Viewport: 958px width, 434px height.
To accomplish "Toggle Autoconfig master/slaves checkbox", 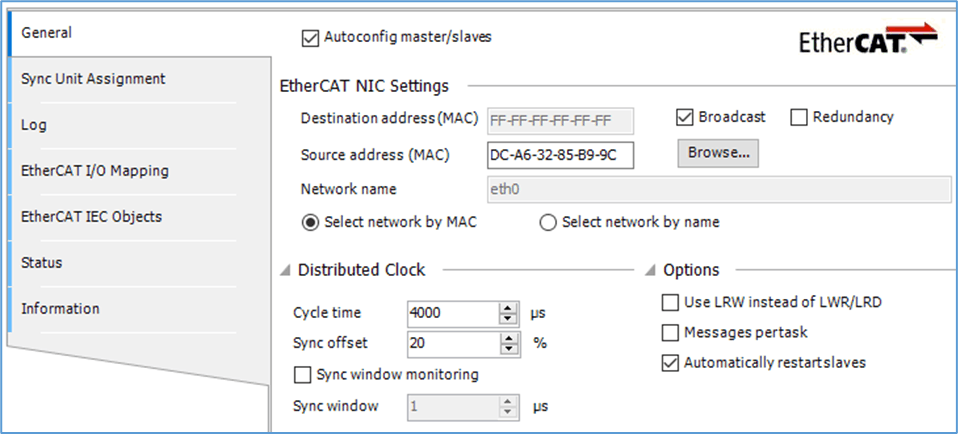I will click(310, 38).
